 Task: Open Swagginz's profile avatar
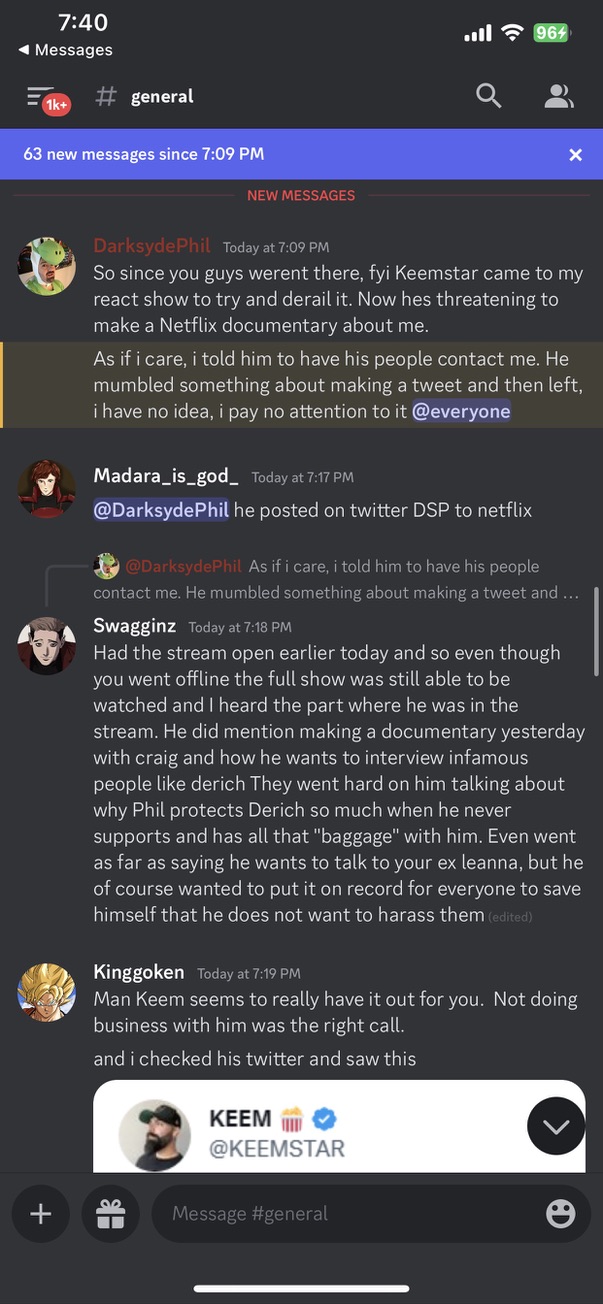pyautogui.click(x=47, y=646)
